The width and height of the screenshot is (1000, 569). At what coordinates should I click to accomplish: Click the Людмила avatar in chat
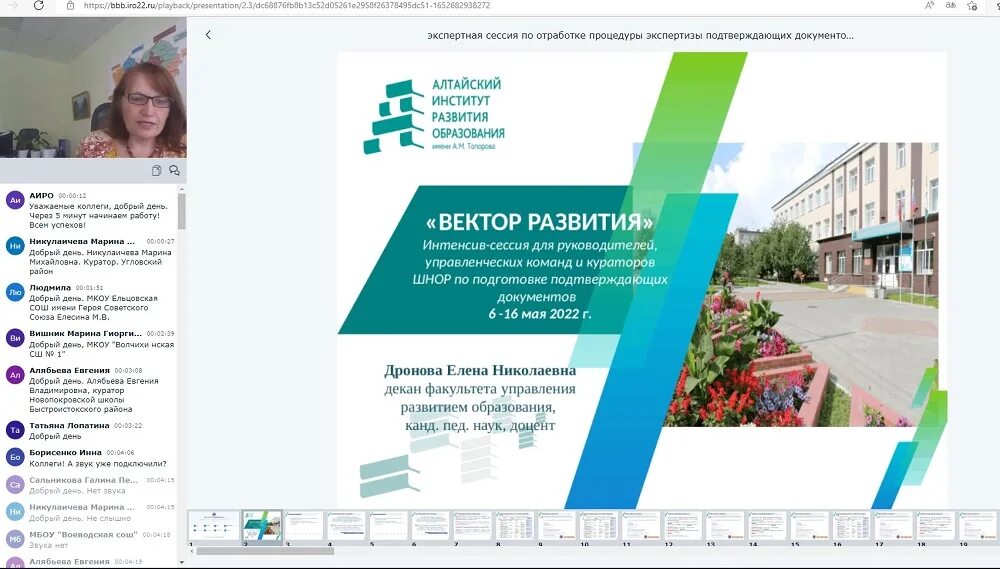pyautogui.click(x=15, y=292)
